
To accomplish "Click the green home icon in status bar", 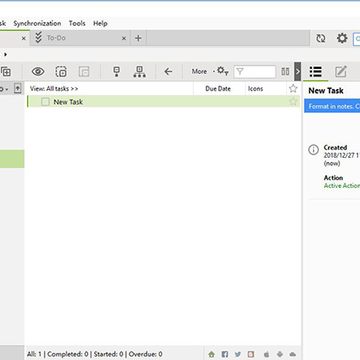I will tap(211, 354).
